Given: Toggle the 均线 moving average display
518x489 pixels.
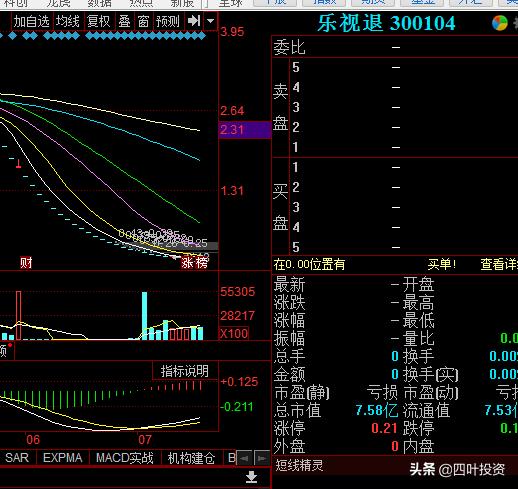Looking at the screenshot, I should (68, 21).
